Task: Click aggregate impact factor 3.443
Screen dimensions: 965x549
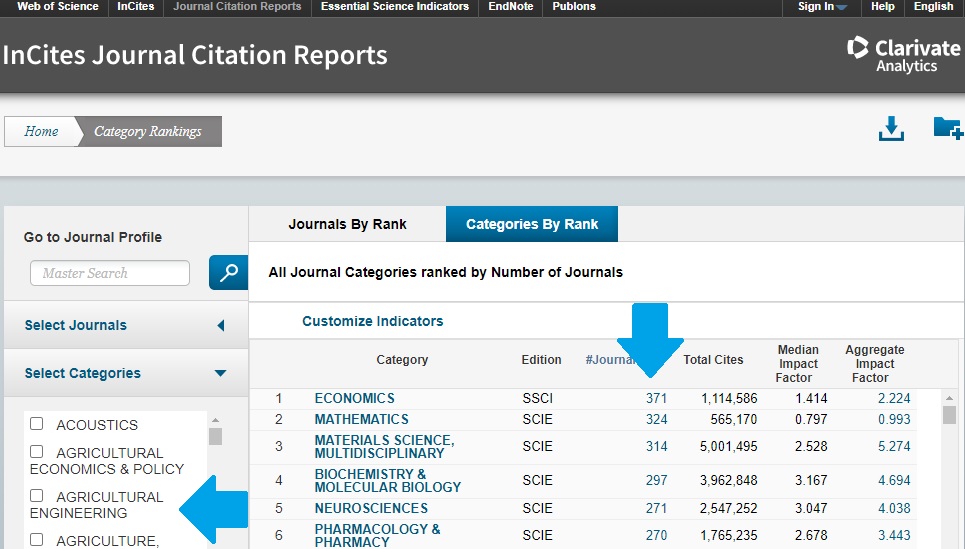Action: (894, 535)
